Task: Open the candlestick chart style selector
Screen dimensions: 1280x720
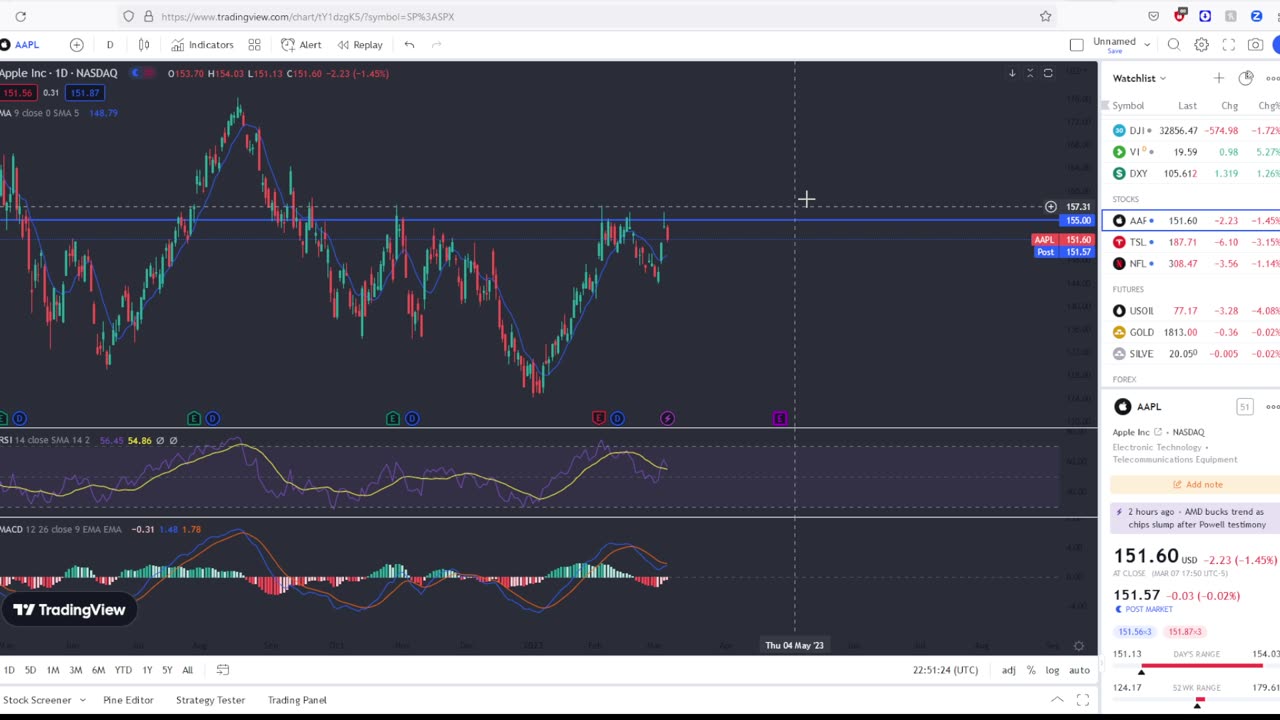Action: click(144, 45)
